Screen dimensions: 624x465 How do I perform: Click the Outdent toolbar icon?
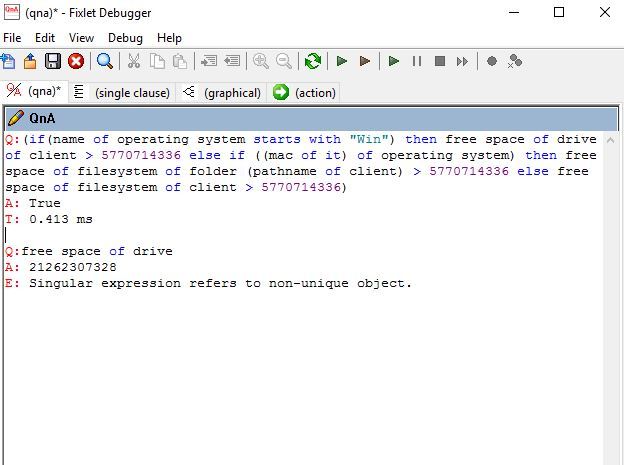(x=232, y=61)
